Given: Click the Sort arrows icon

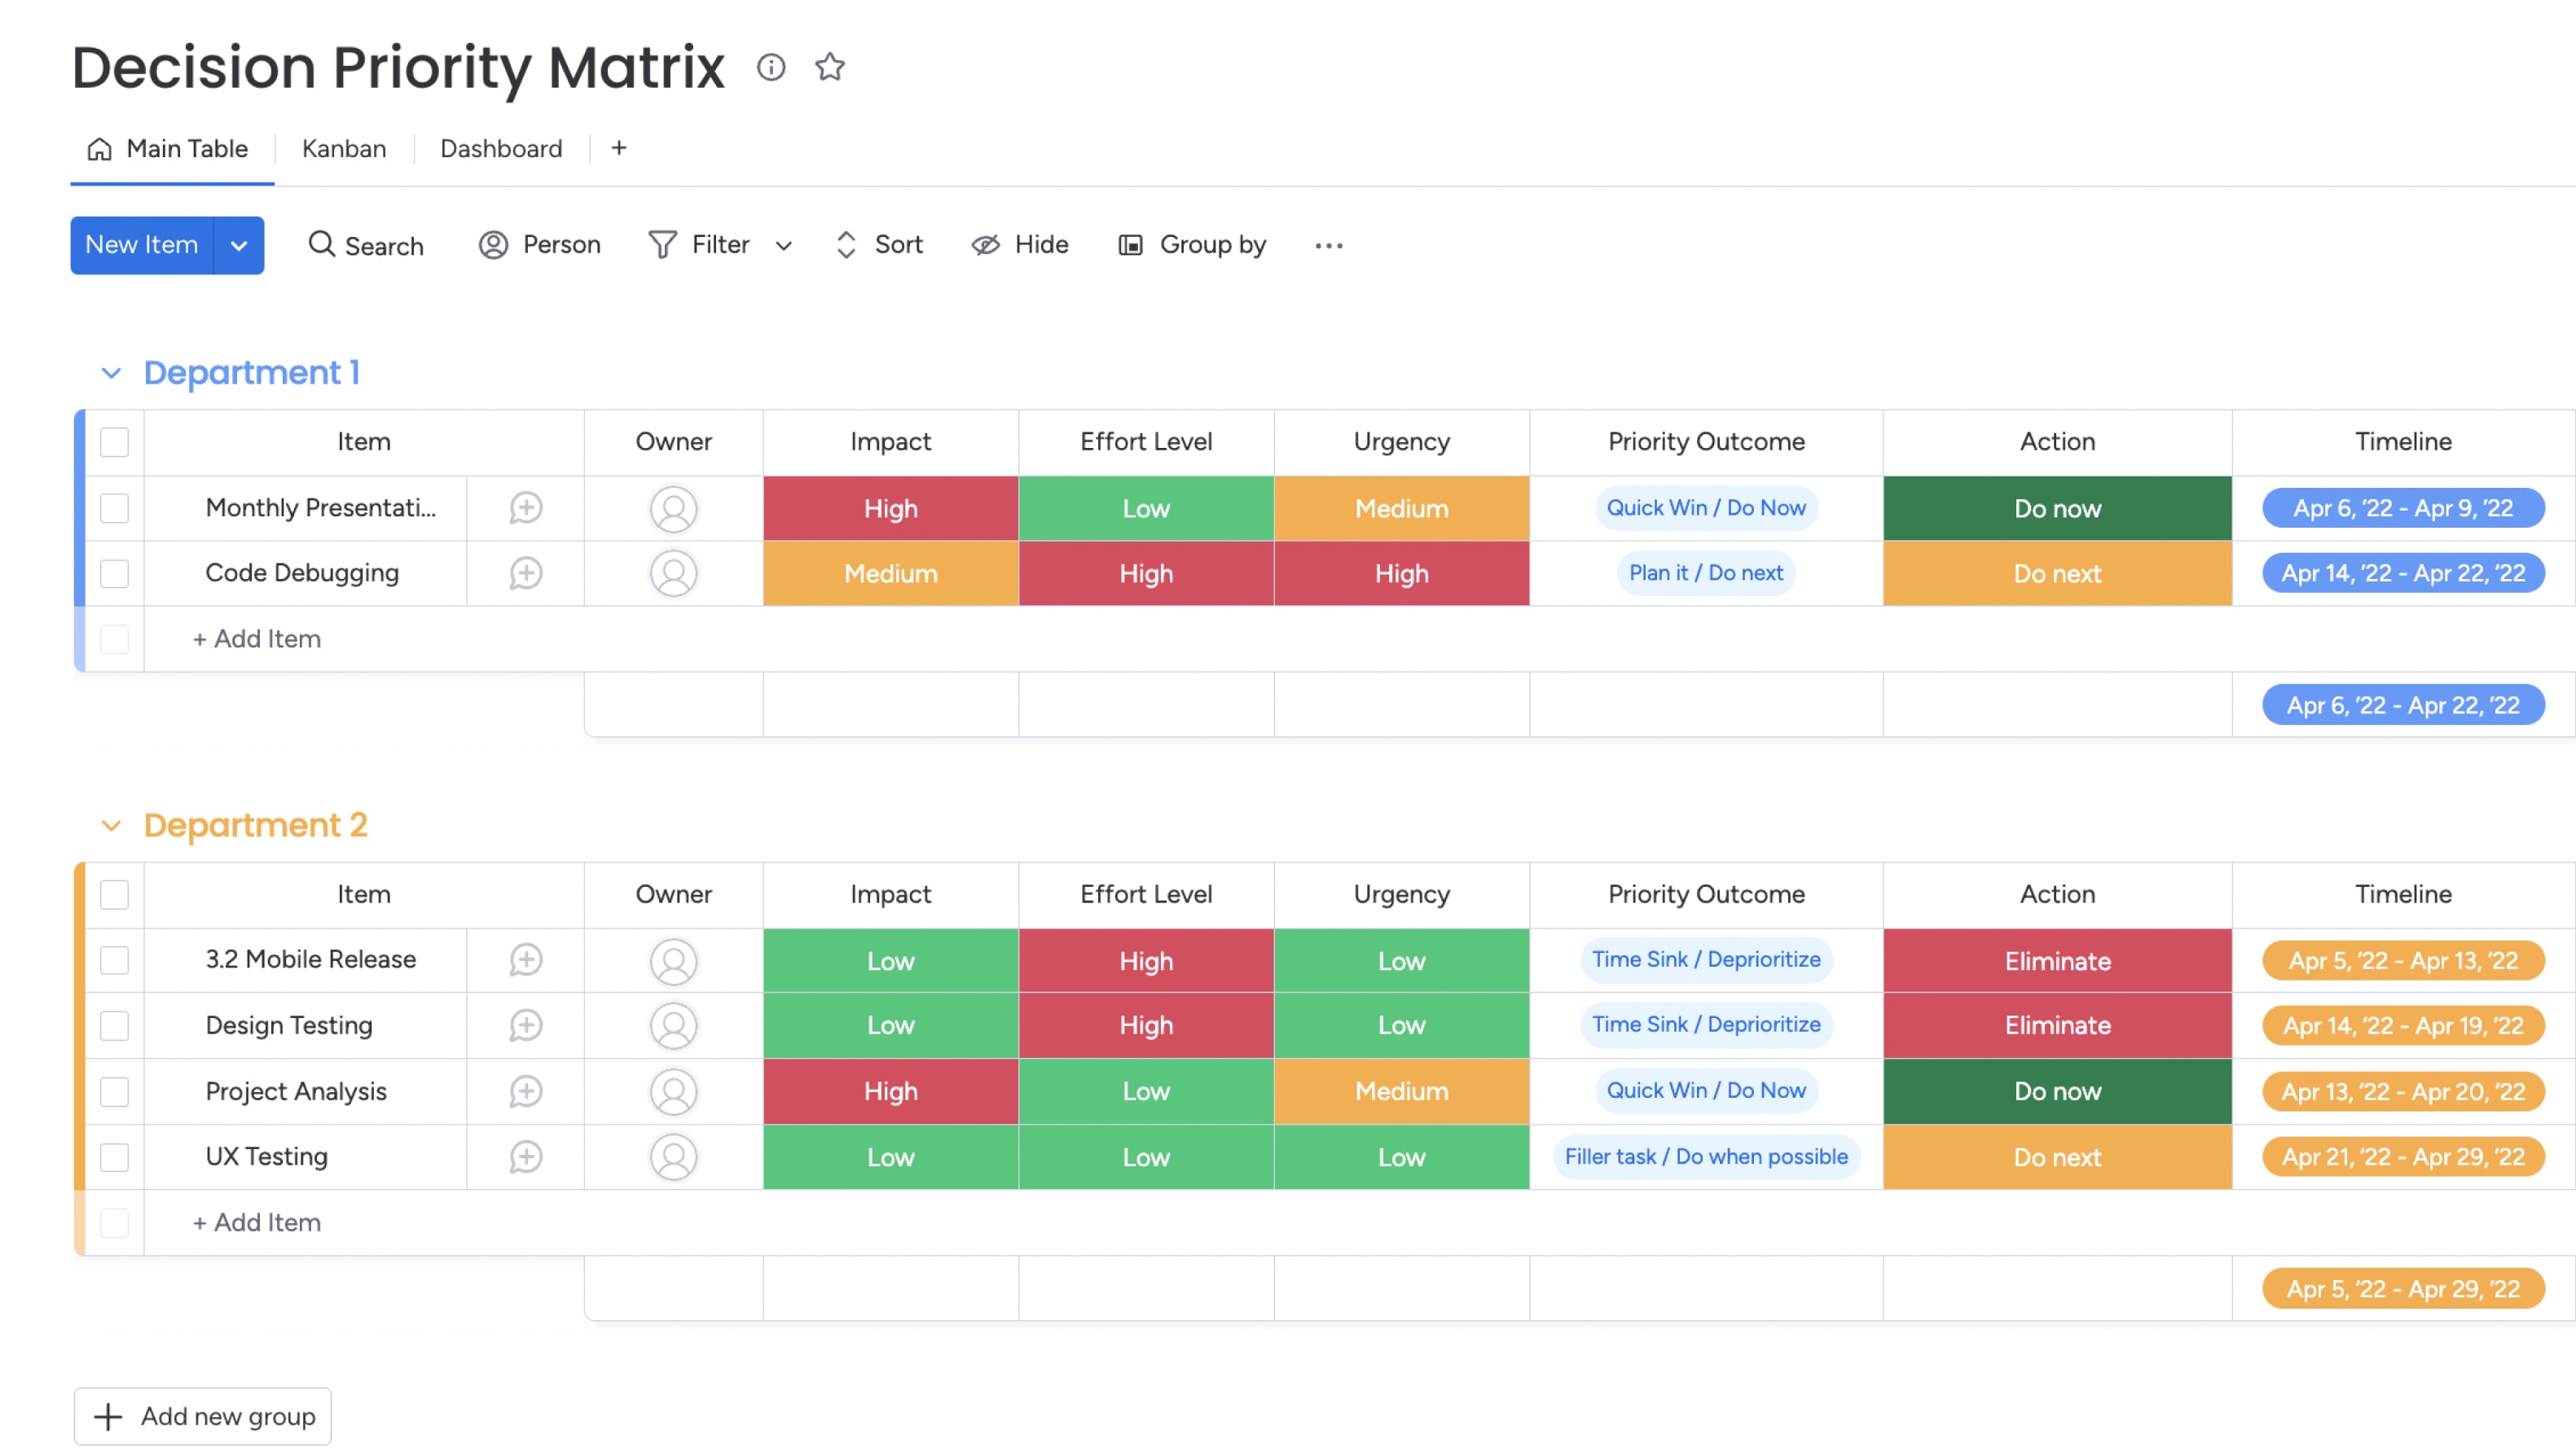Looking at the screenshot, I should [846, 245].
